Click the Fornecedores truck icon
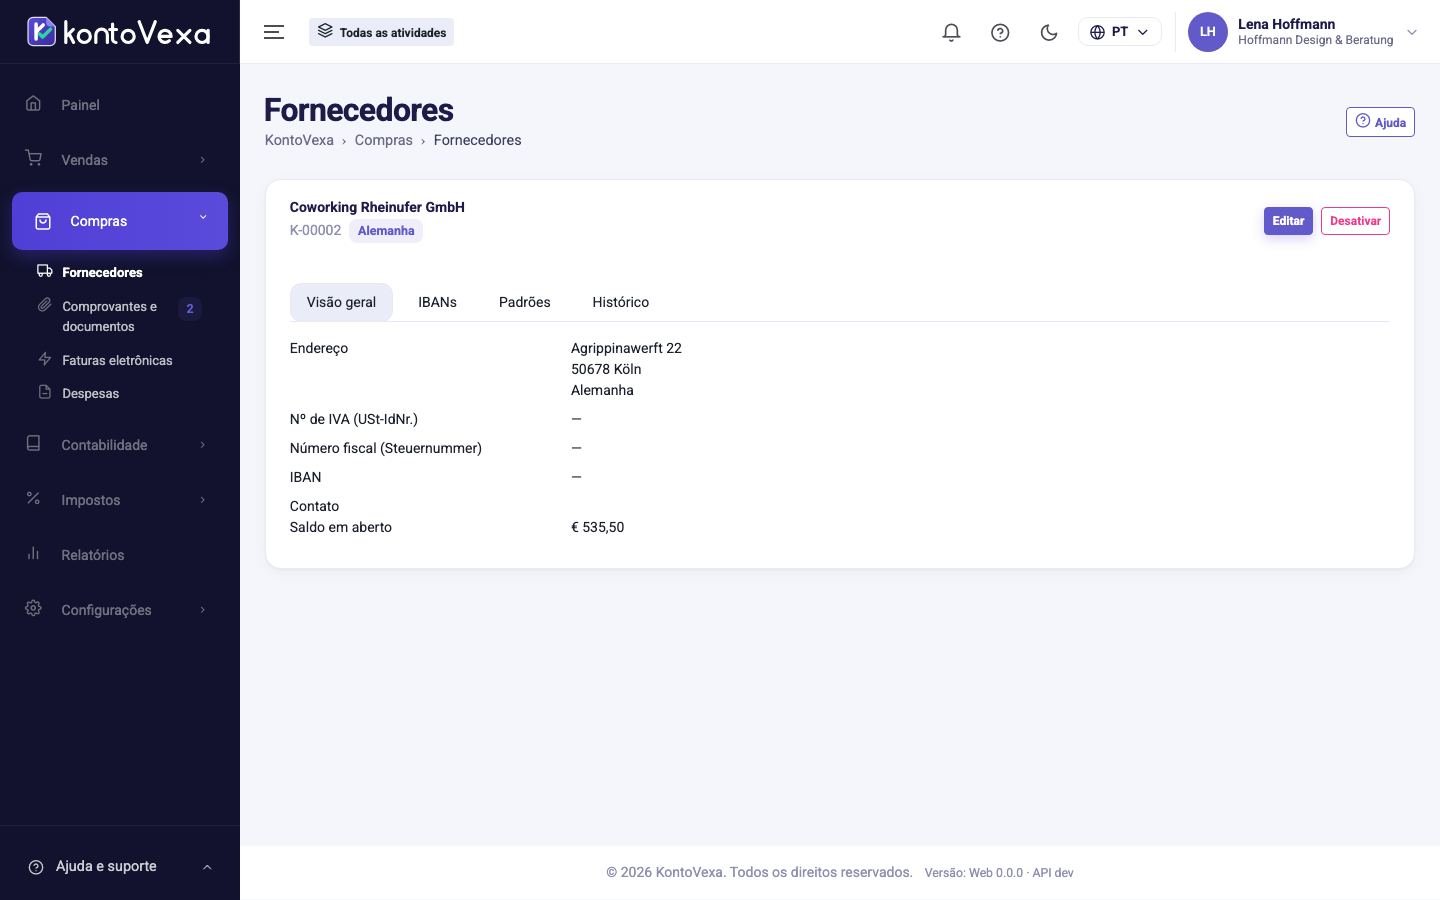The image size is (1440, 900). (x=45, y=271)
